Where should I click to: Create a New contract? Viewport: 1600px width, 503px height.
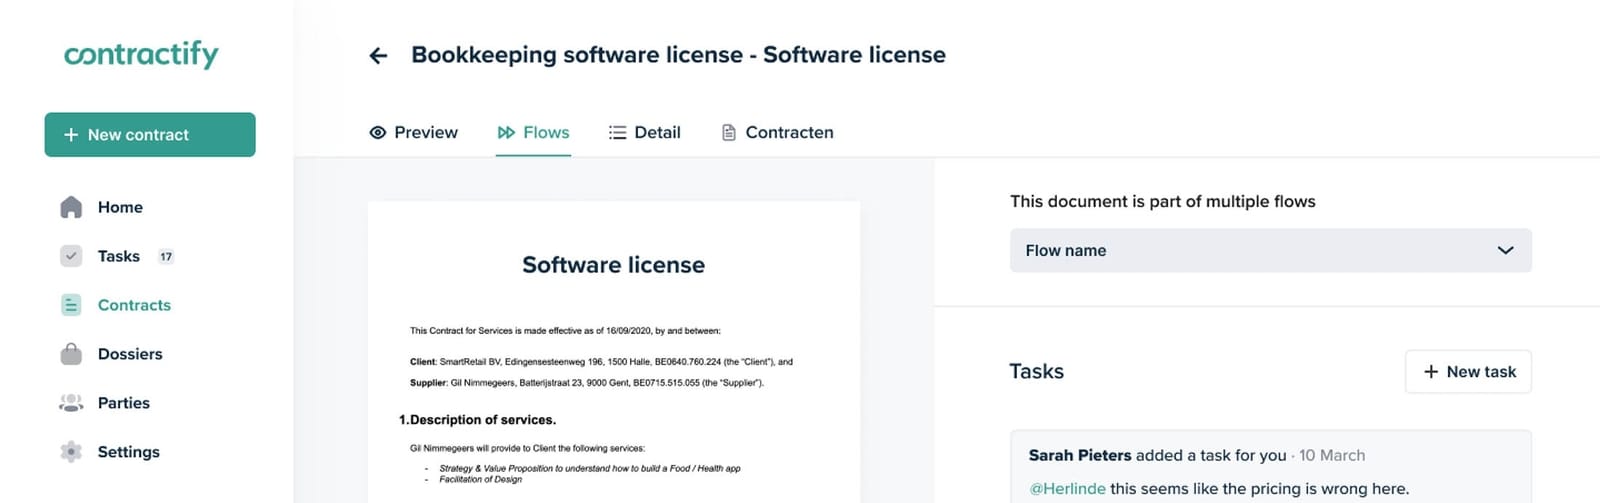[150, 135]
